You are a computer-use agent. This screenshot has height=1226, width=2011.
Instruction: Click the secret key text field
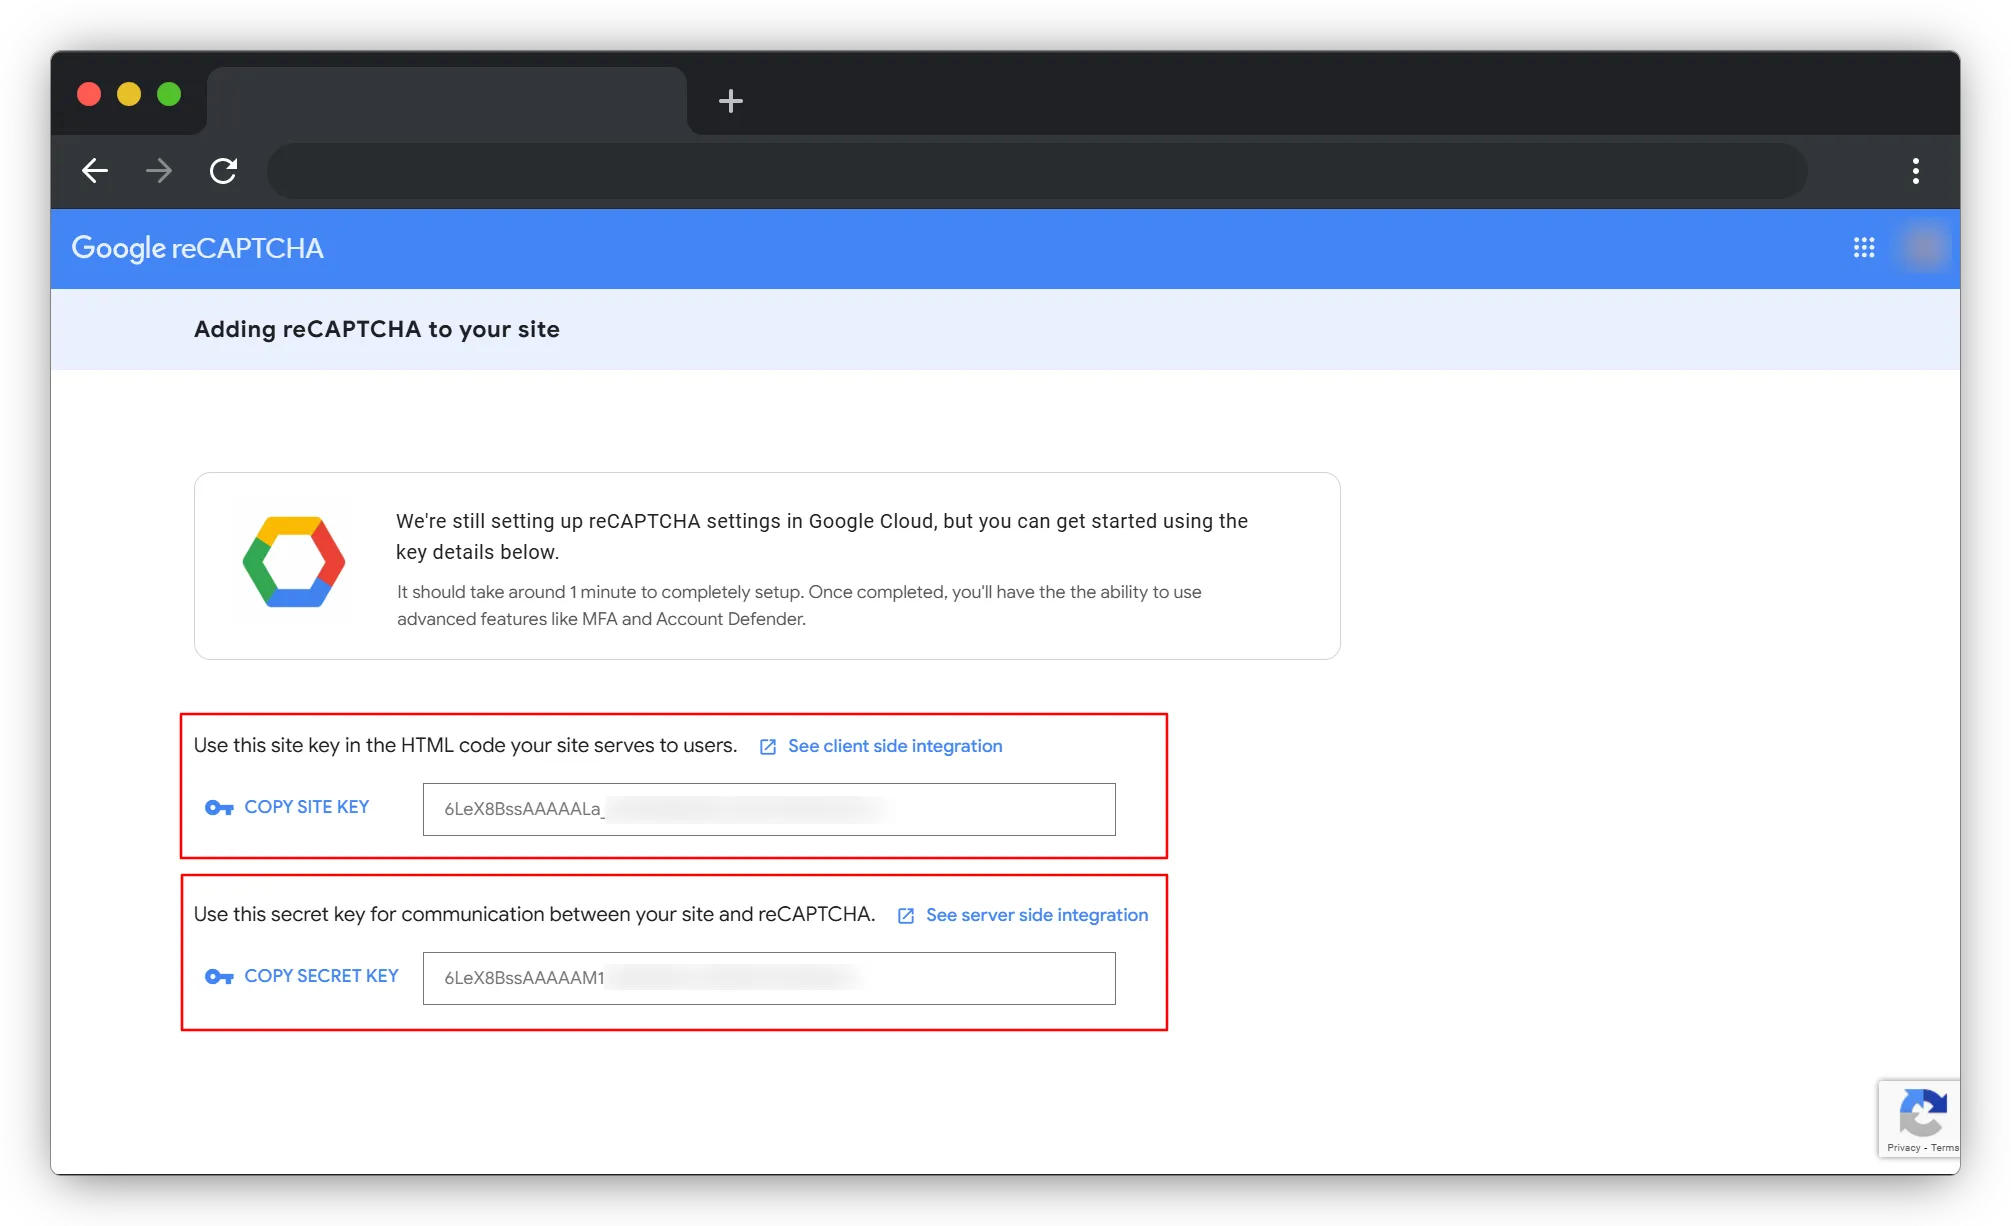(x=768, y=978)
